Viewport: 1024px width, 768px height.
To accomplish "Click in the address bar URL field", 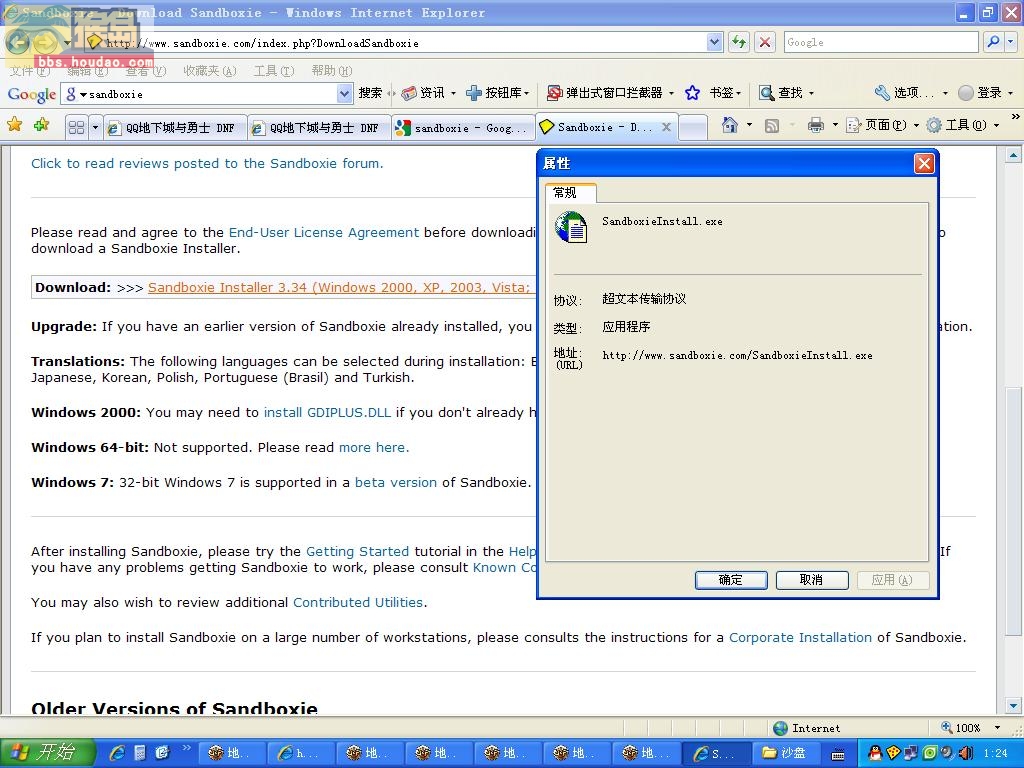I will point(404,43).
